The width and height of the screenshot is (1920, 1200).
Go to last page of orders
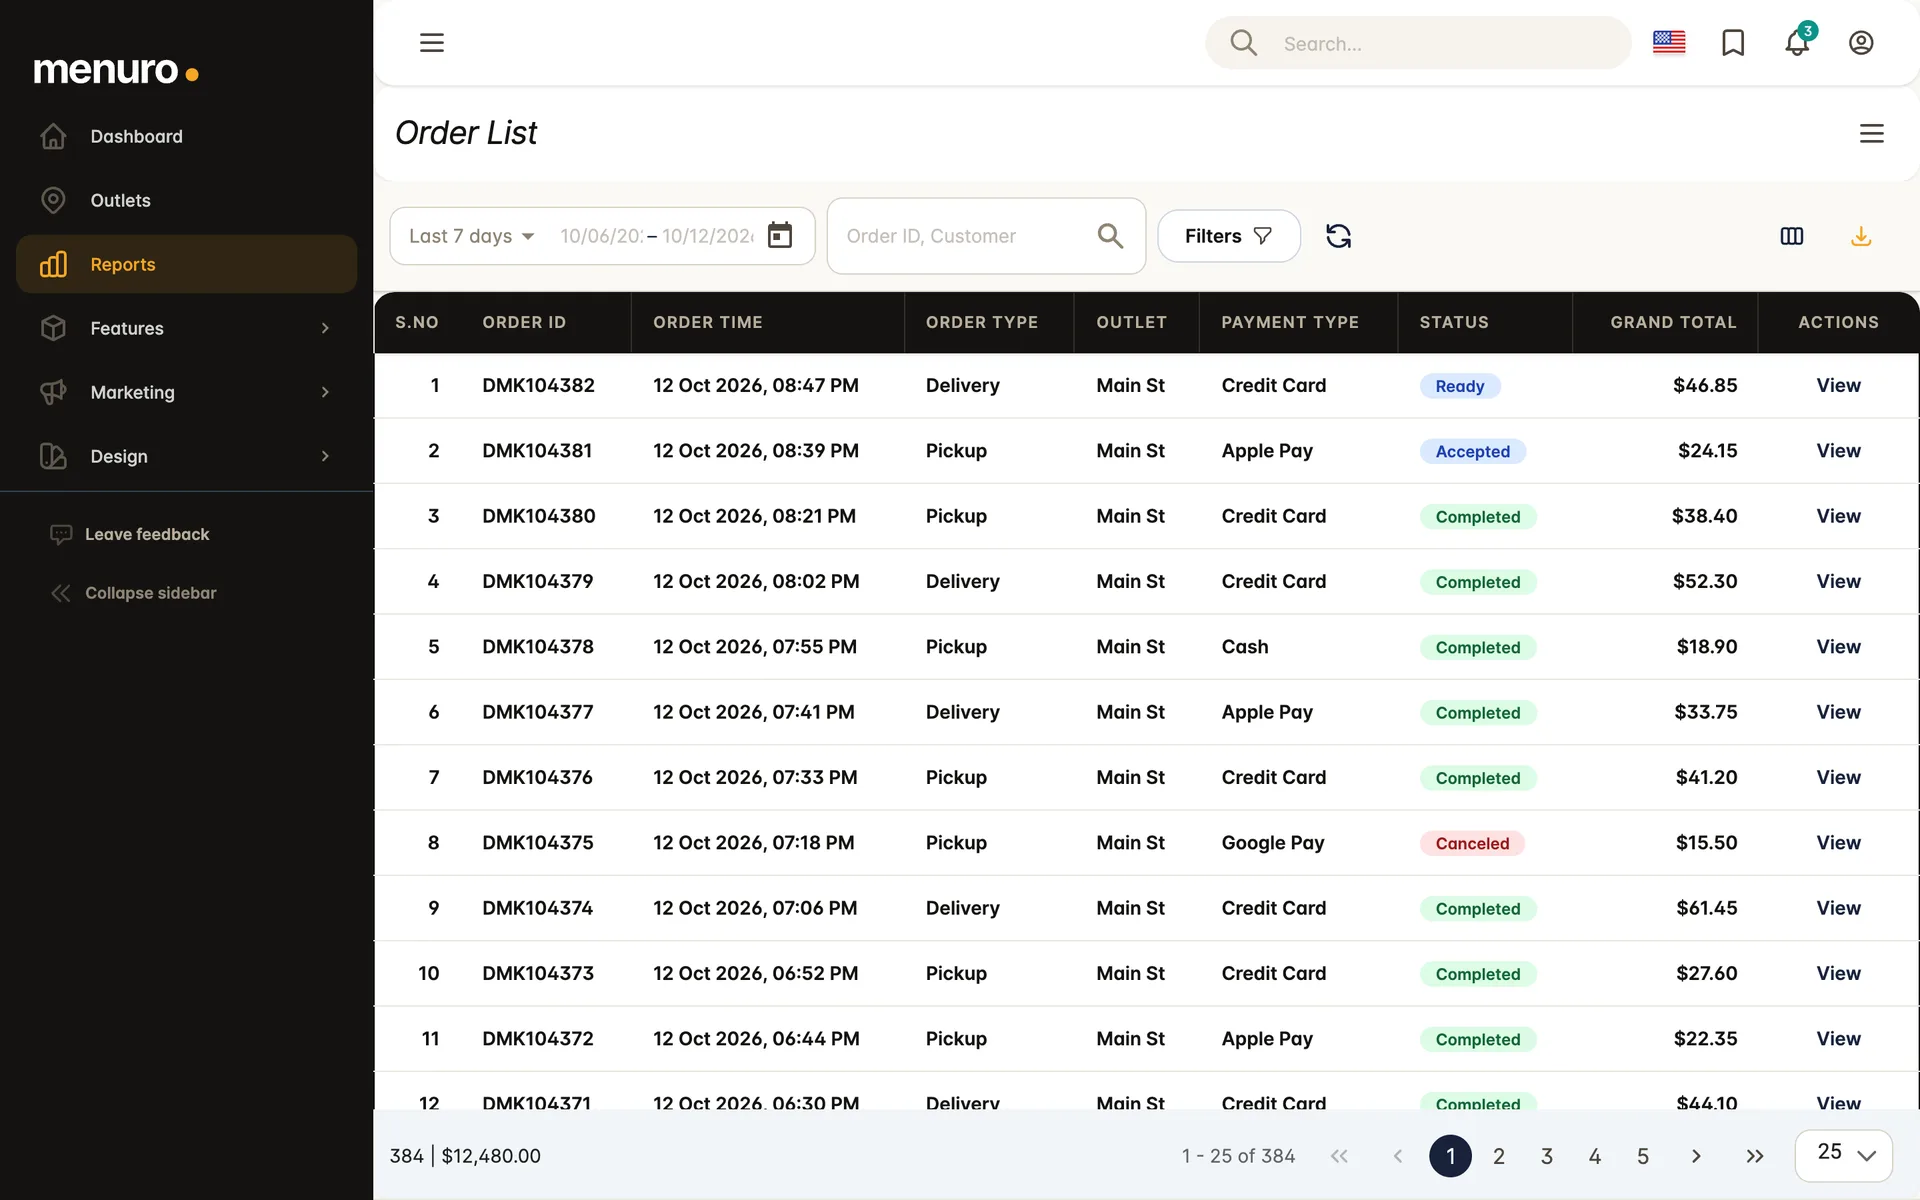(1754, 1156)
